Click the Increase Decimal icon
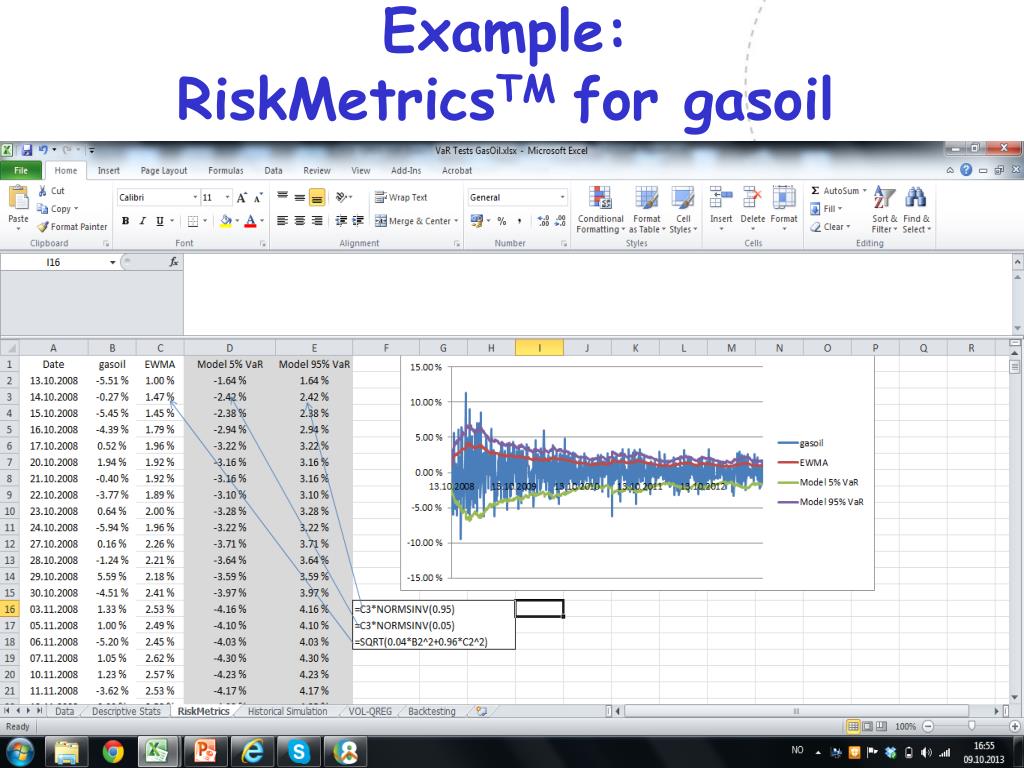 click(x=543, y=221)
